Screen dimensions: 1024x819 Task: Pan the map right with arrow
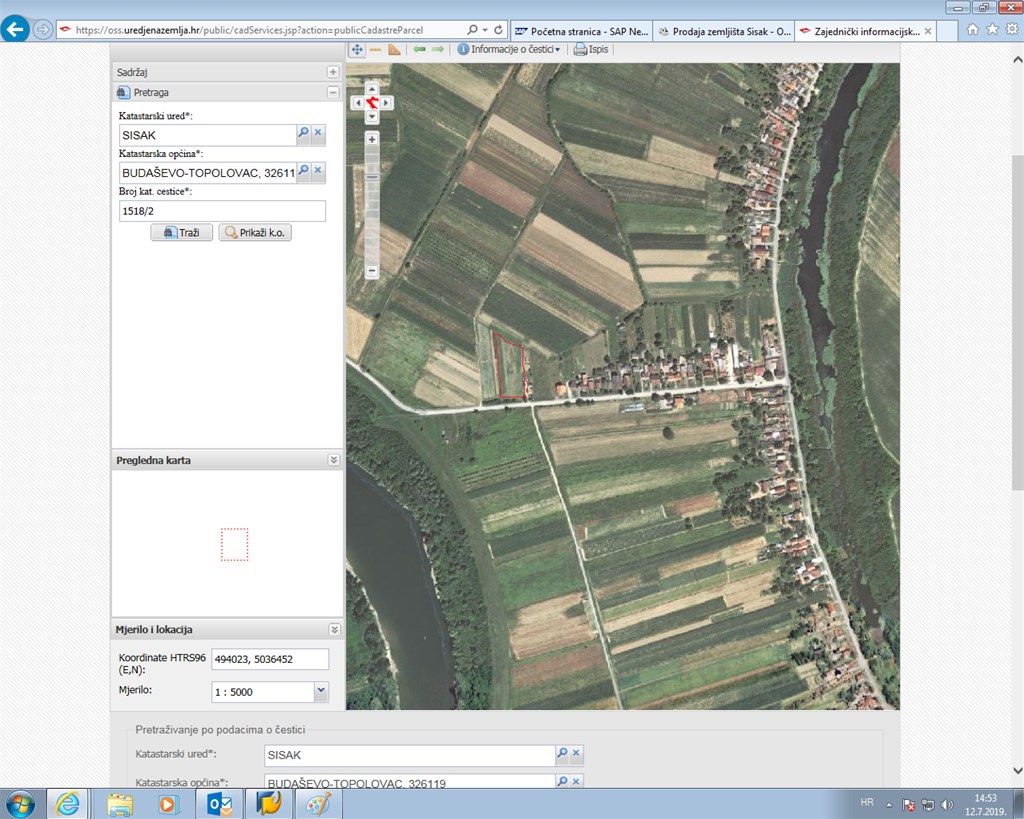386,102
